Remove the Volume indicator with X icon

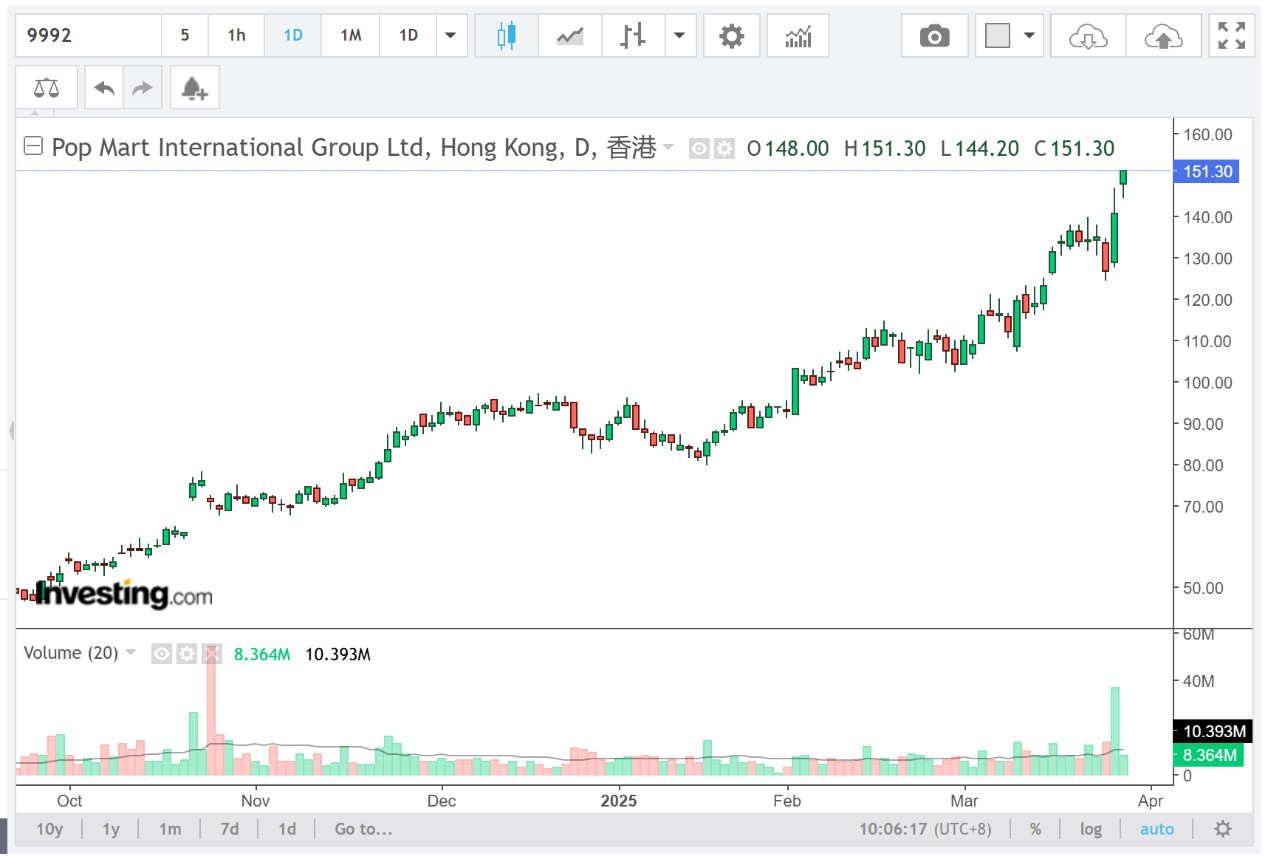(x=211, y=654)
